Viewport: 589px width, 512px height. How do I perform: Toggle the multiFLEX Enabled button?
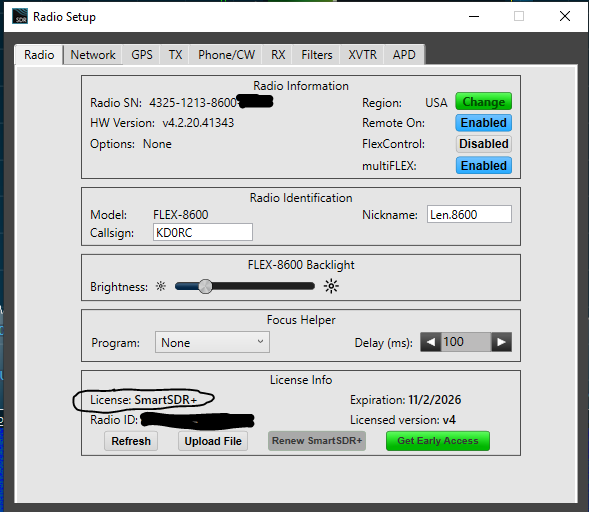point(483,166)
